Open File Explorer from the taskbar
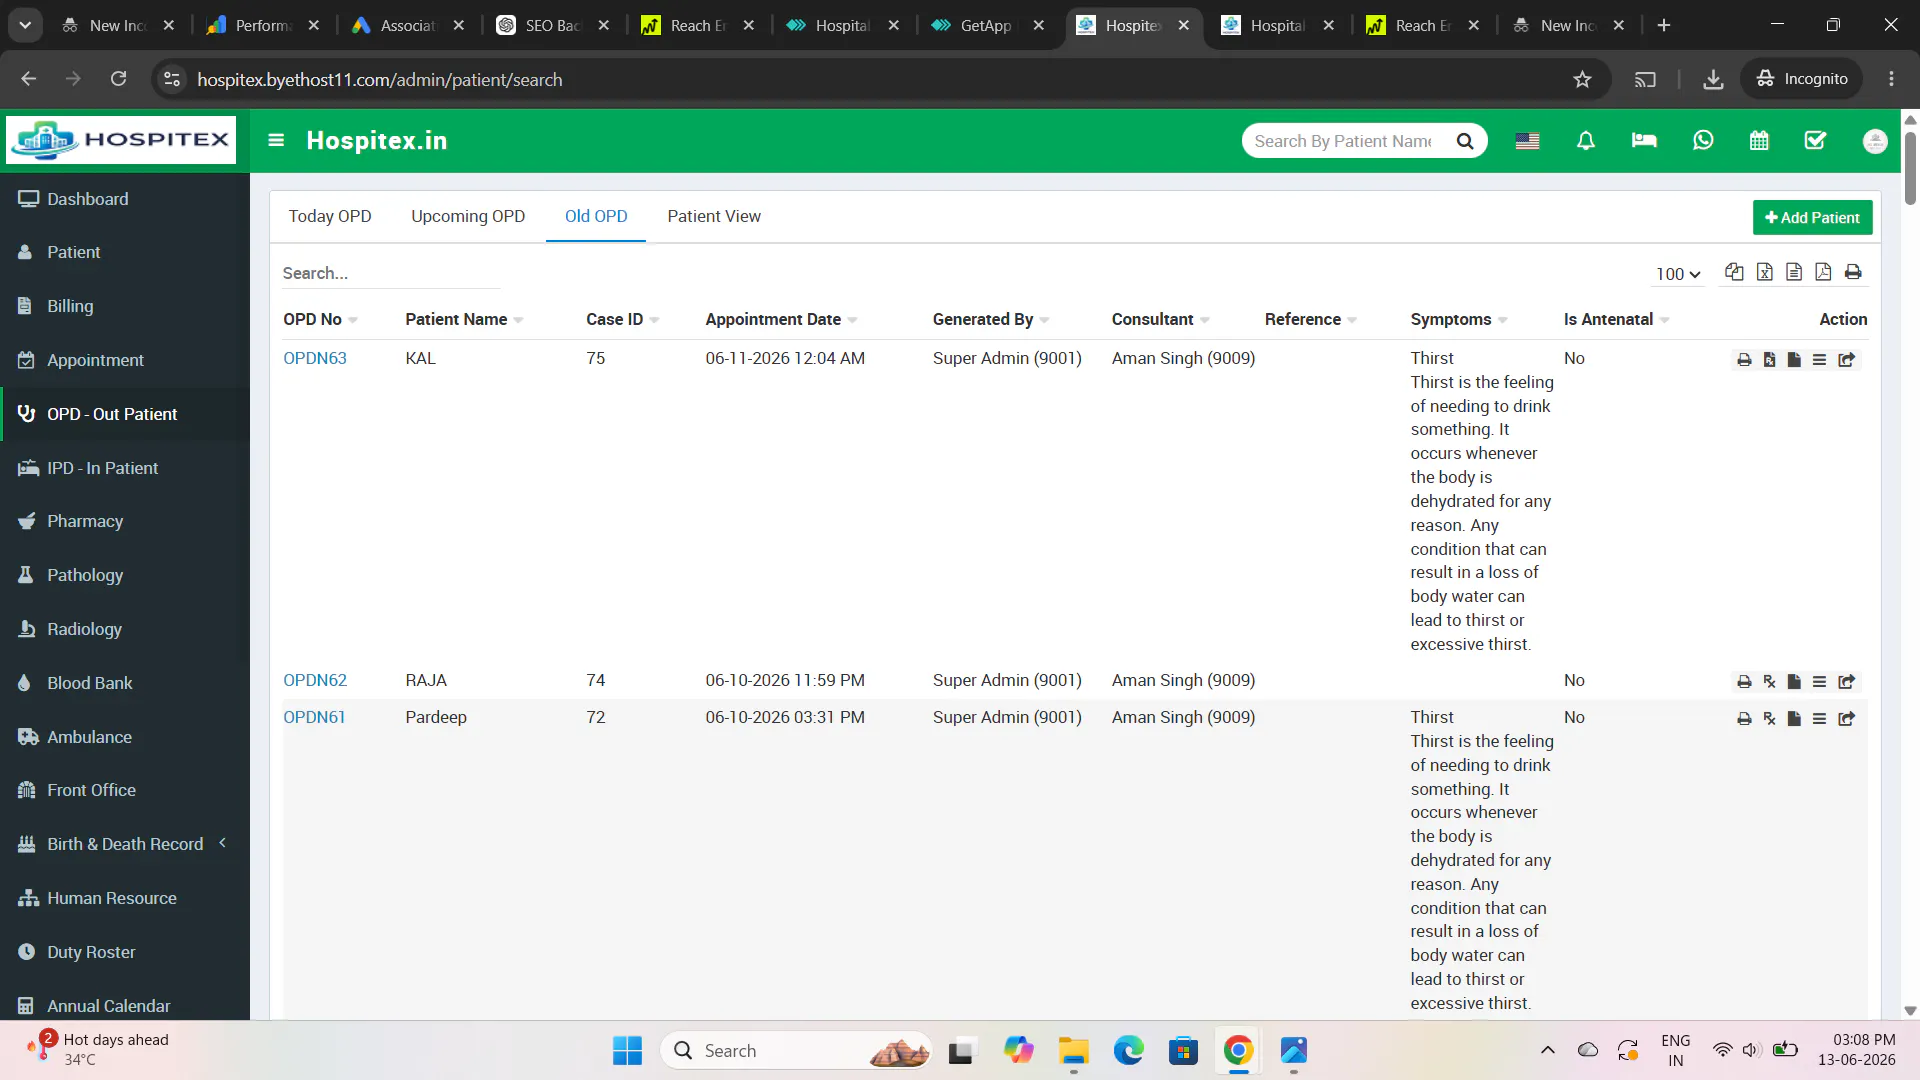 [x=1074, y=1050]
